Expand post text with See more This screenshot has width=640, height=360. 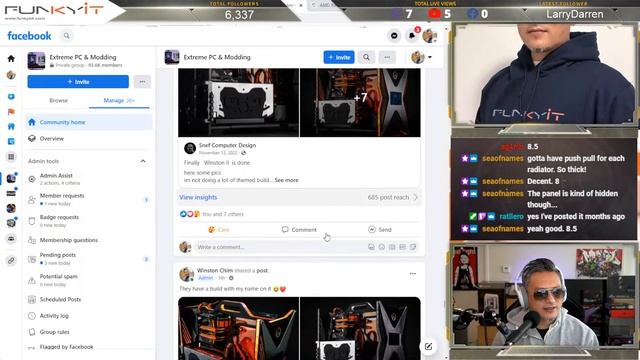click(287, 180)
